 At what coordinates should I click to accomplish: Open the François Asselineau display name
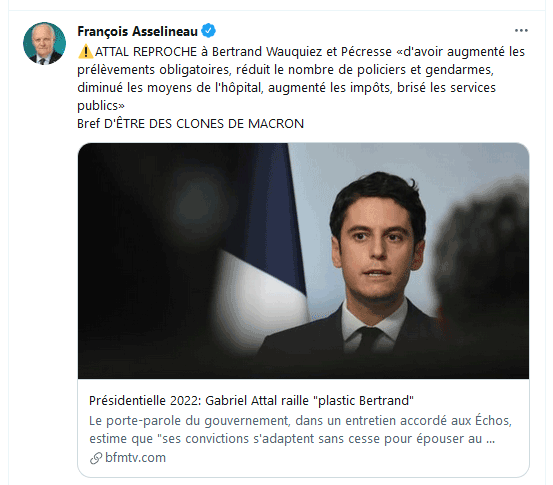[x=137, y=31]
